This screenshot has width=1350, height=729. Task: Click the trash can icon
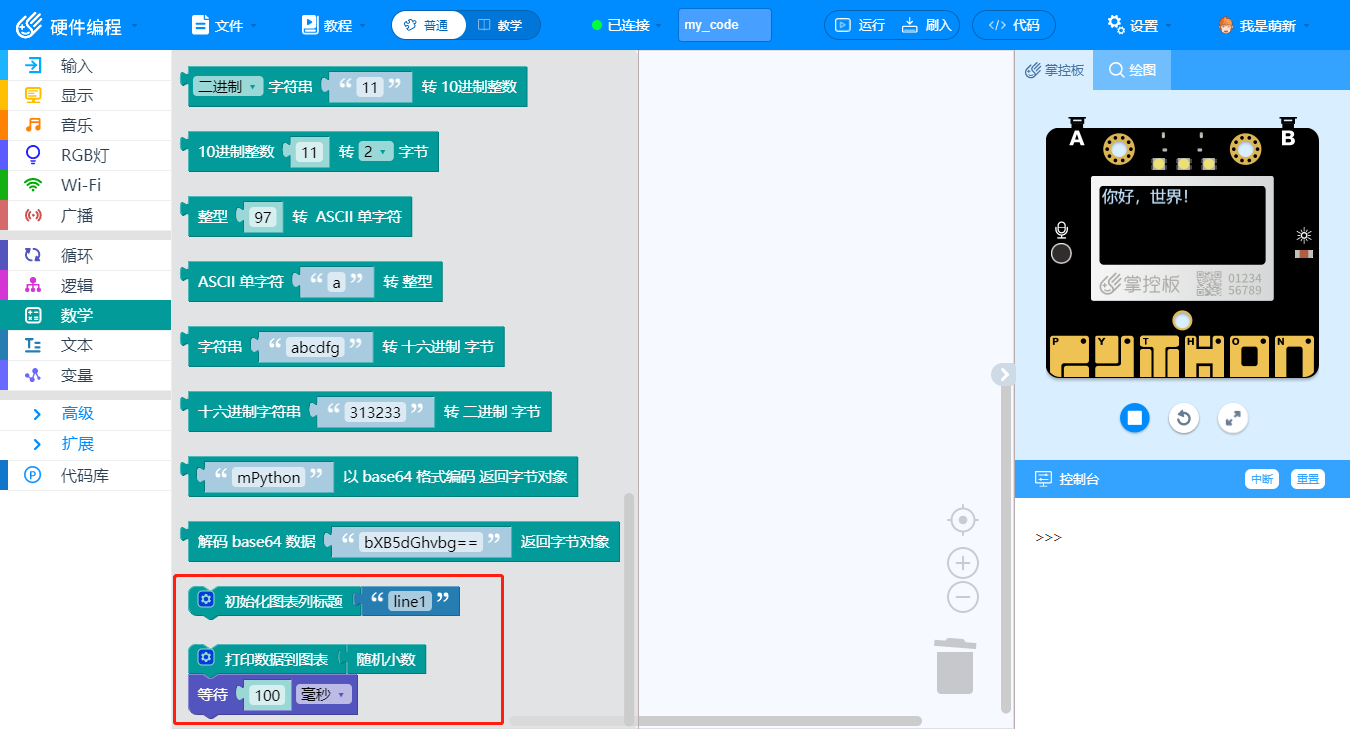coord(955,666)
